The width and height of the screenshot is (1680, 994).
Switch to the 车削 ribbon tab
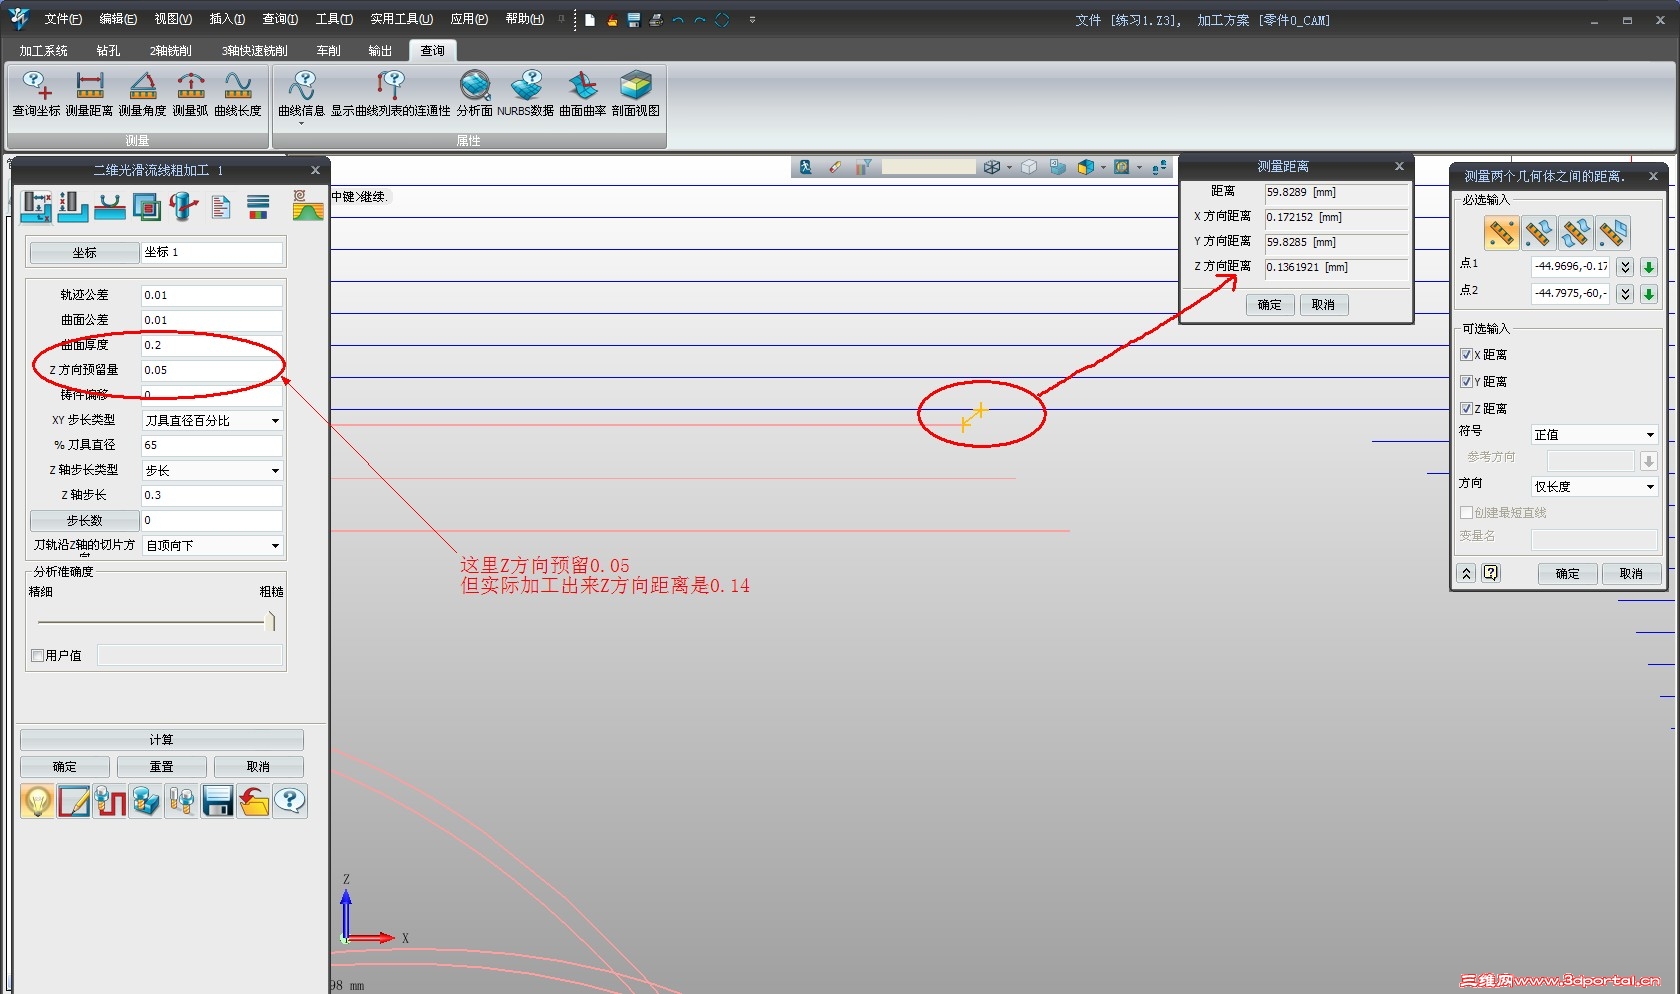[328, 51]
